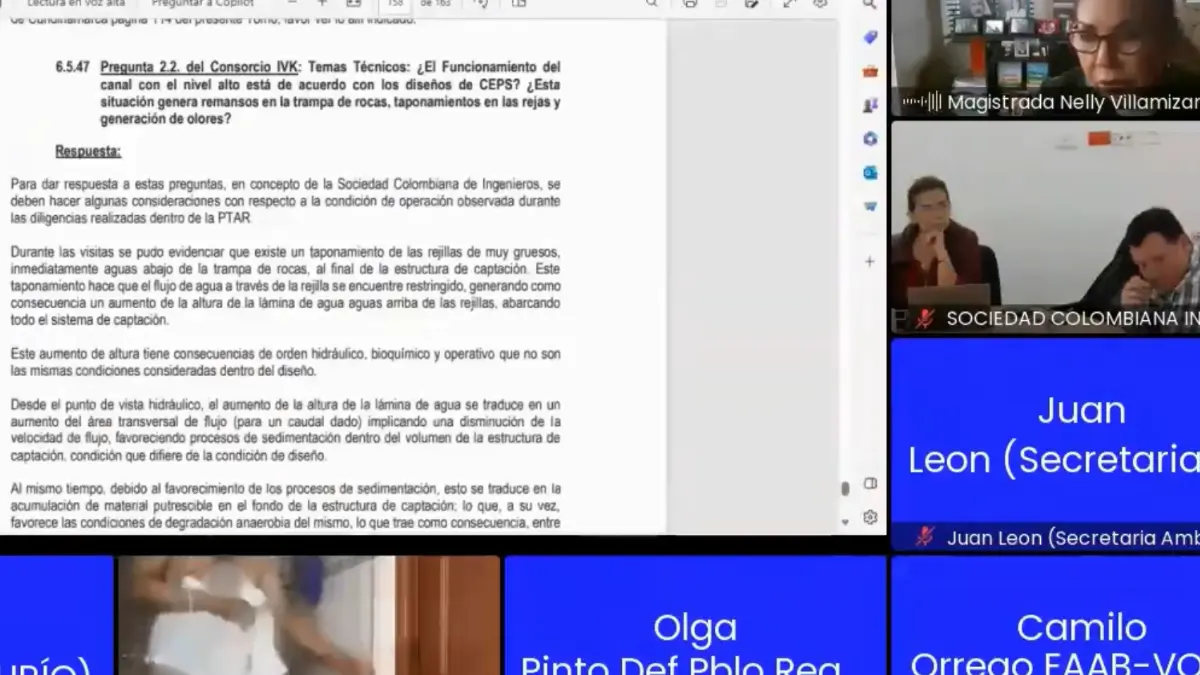Screen dimensions: 1200x675
Task: Click muted microphone icon on Sociedad Colombiana tile
Action: pos(925,319)
